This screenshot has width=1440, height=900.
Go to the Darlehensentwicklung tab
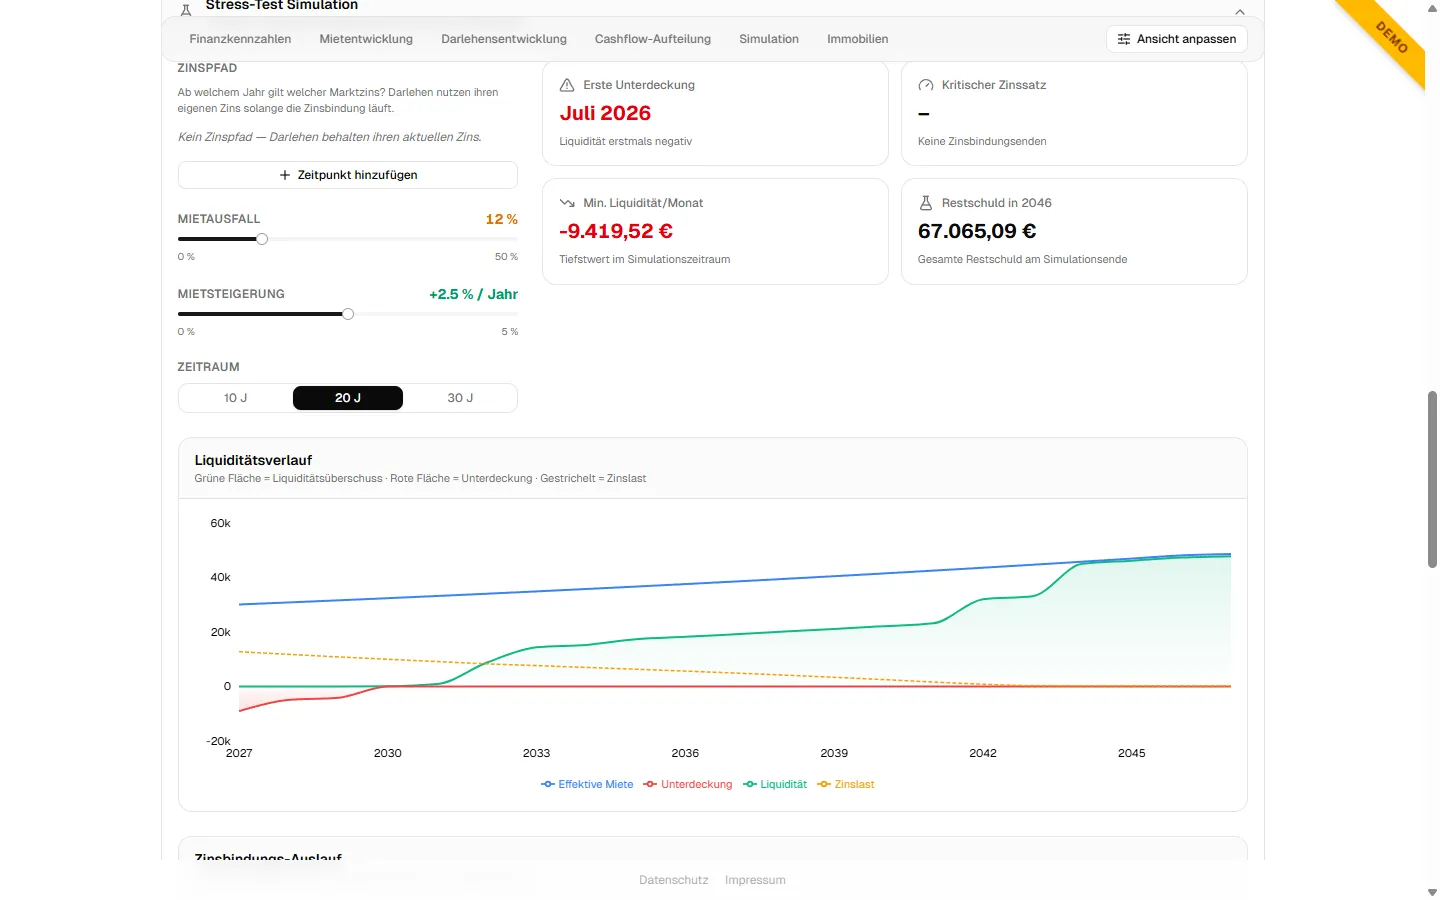click(x=504, y=39)
